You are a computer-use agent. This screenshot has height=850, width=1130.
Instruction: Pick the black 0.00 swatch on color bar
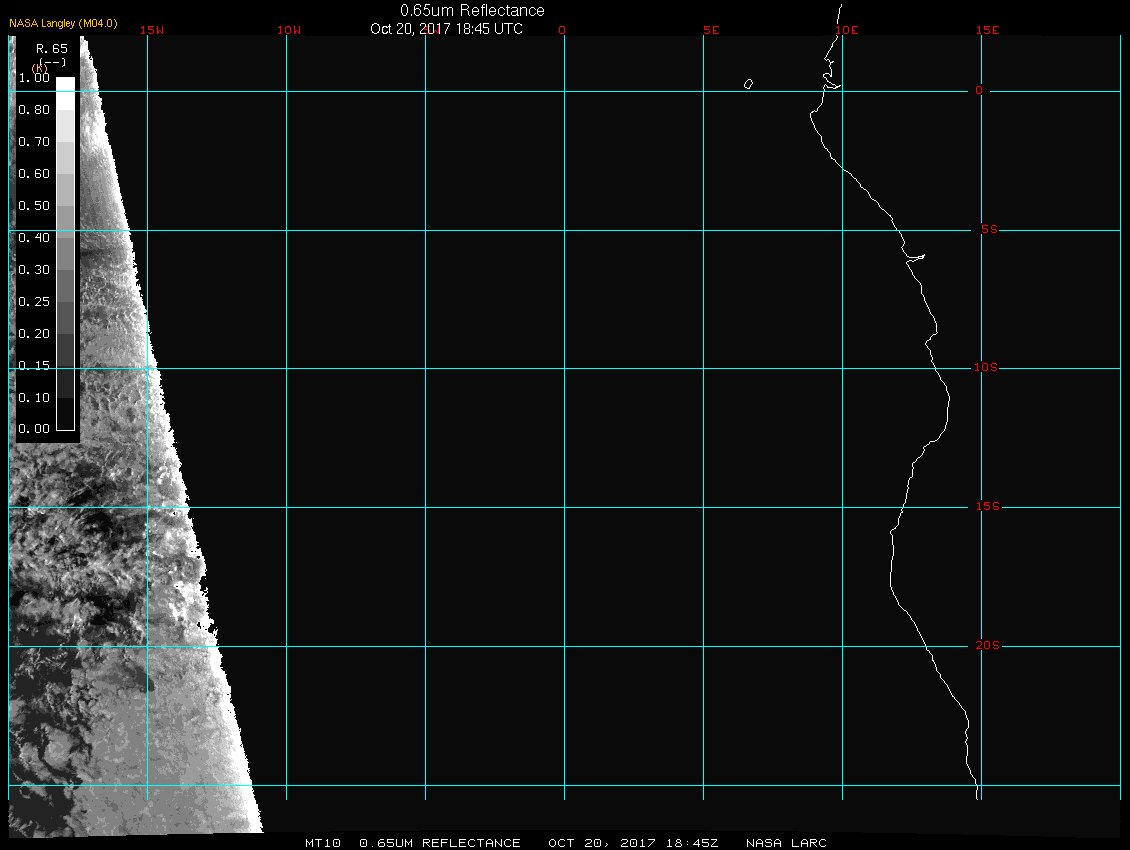click(x=65, y=420)
